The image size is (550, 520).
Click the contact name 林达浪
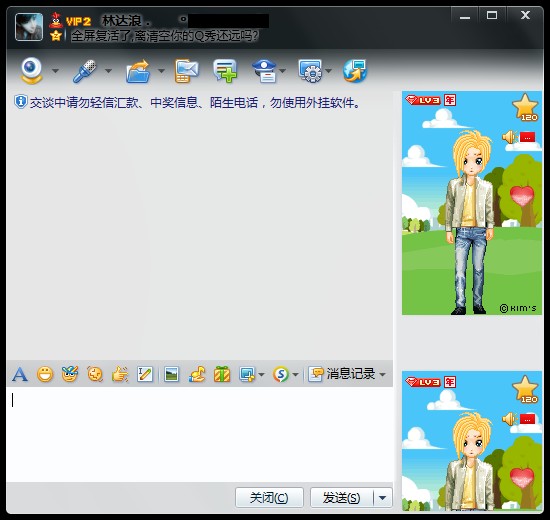pos(122,21)
